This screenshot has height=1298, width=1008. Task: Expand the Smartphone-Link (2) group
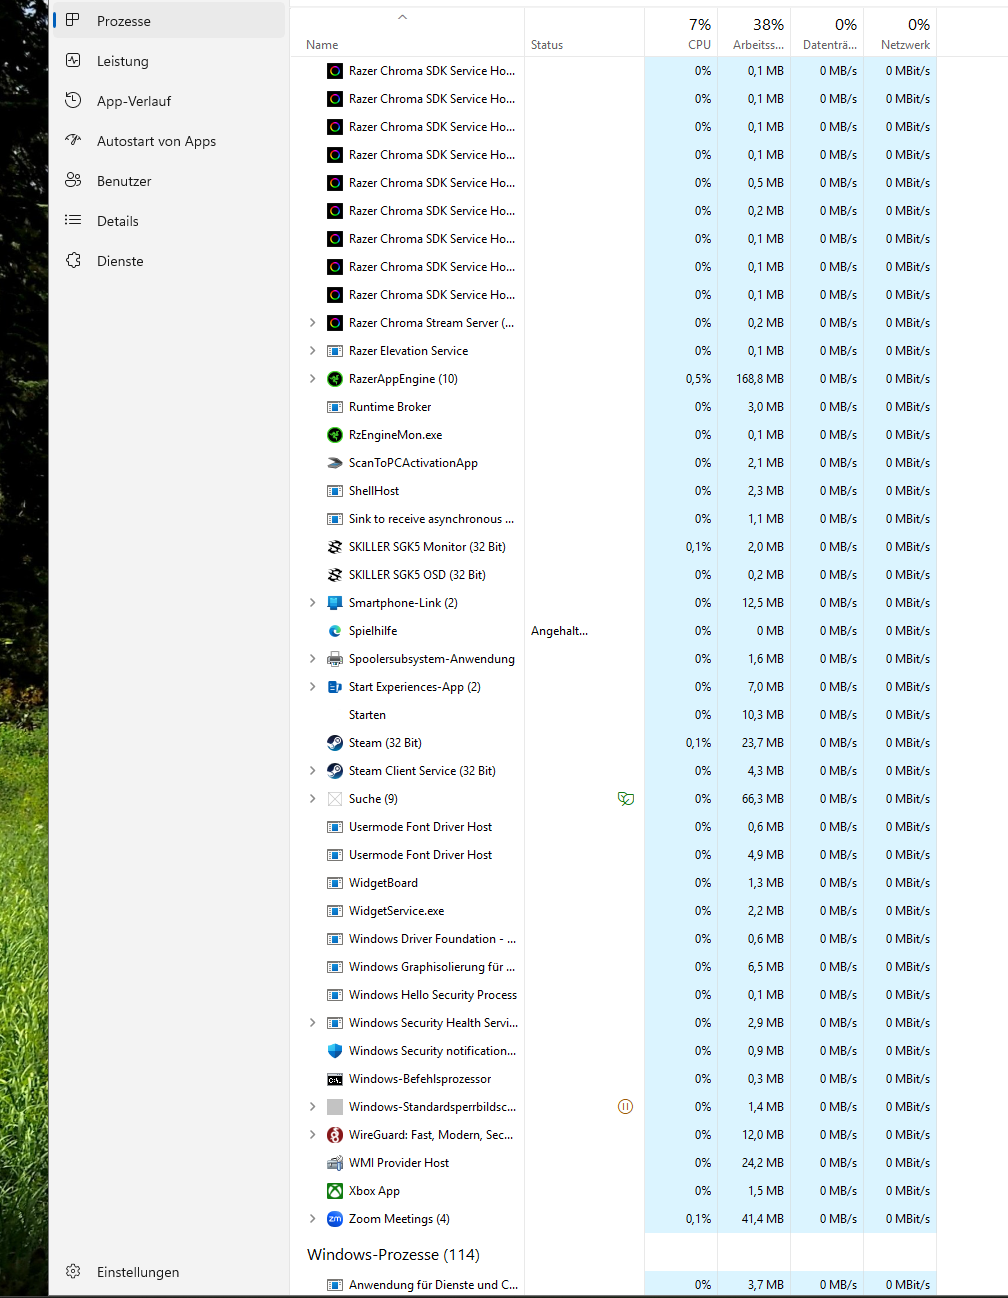(x=312, y=603)
